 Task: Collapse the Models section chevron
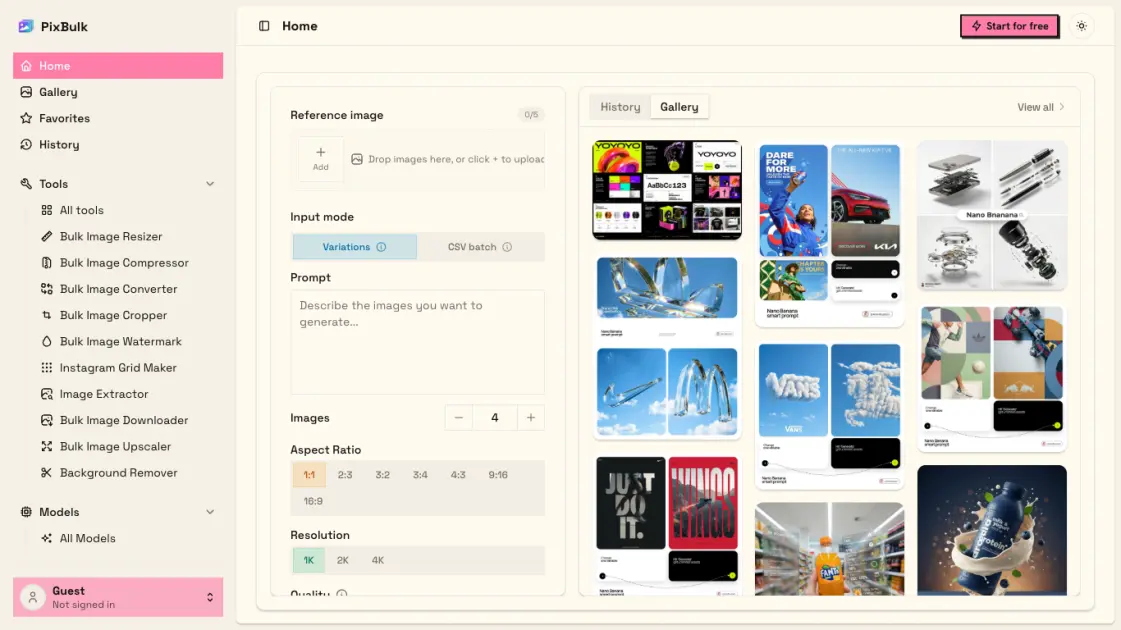pyautogui.click(x=210, y=512)
